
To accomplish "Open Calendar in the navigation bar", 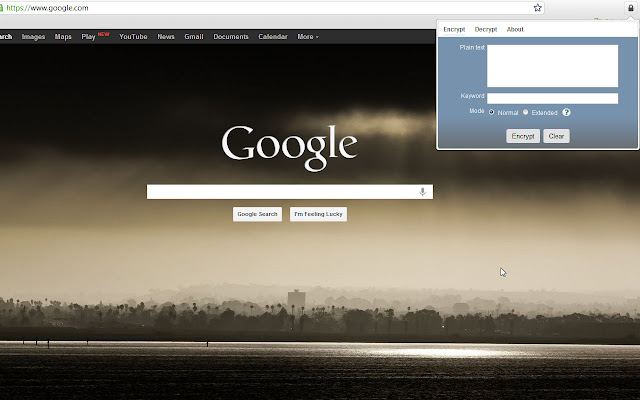I will [x=273, y=37].
